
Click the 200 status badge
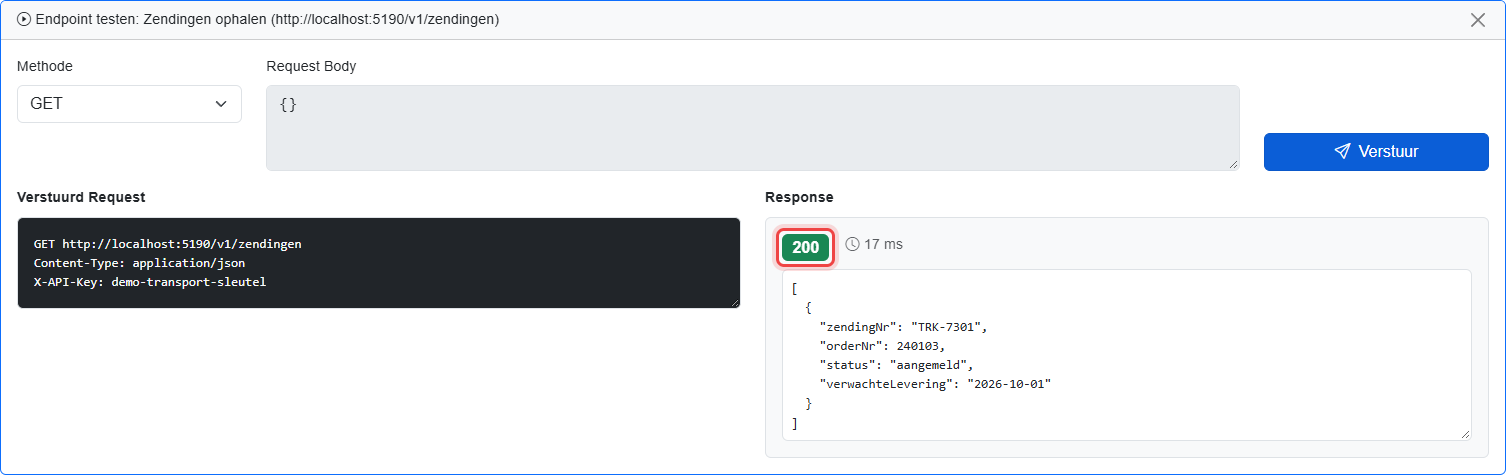pyautogui.click(x=805, y=247)
